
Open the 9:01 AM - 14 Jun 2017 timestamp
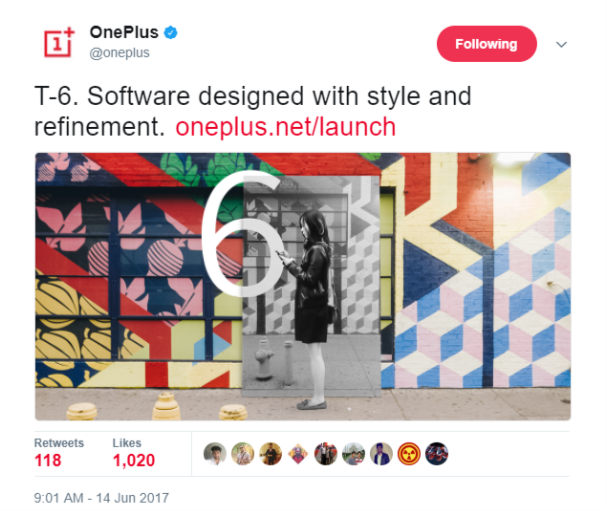click(x=101, y=498)
